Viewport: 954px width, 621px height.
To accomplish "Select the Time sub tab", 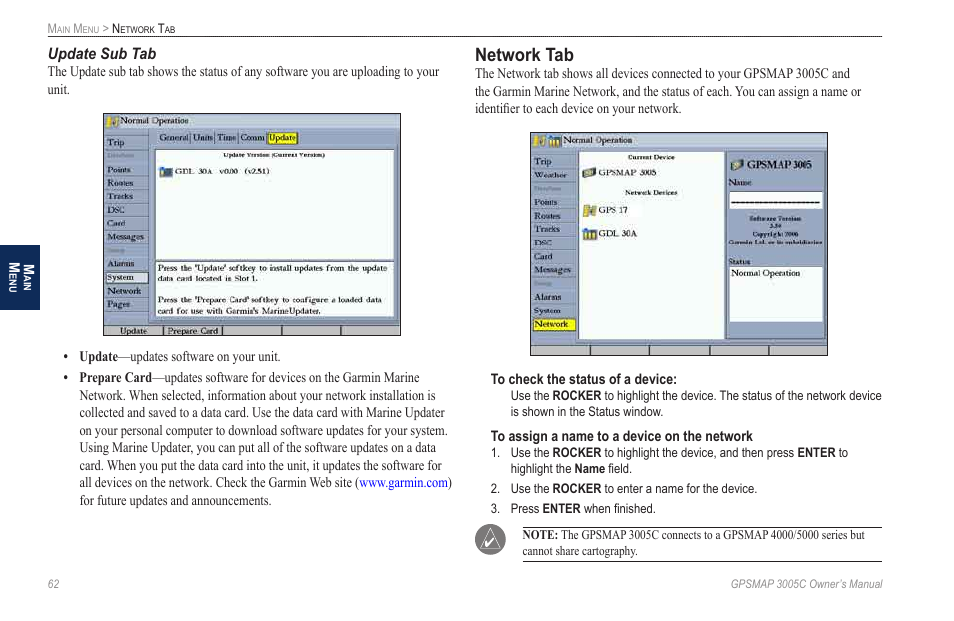I will point(226,138).
